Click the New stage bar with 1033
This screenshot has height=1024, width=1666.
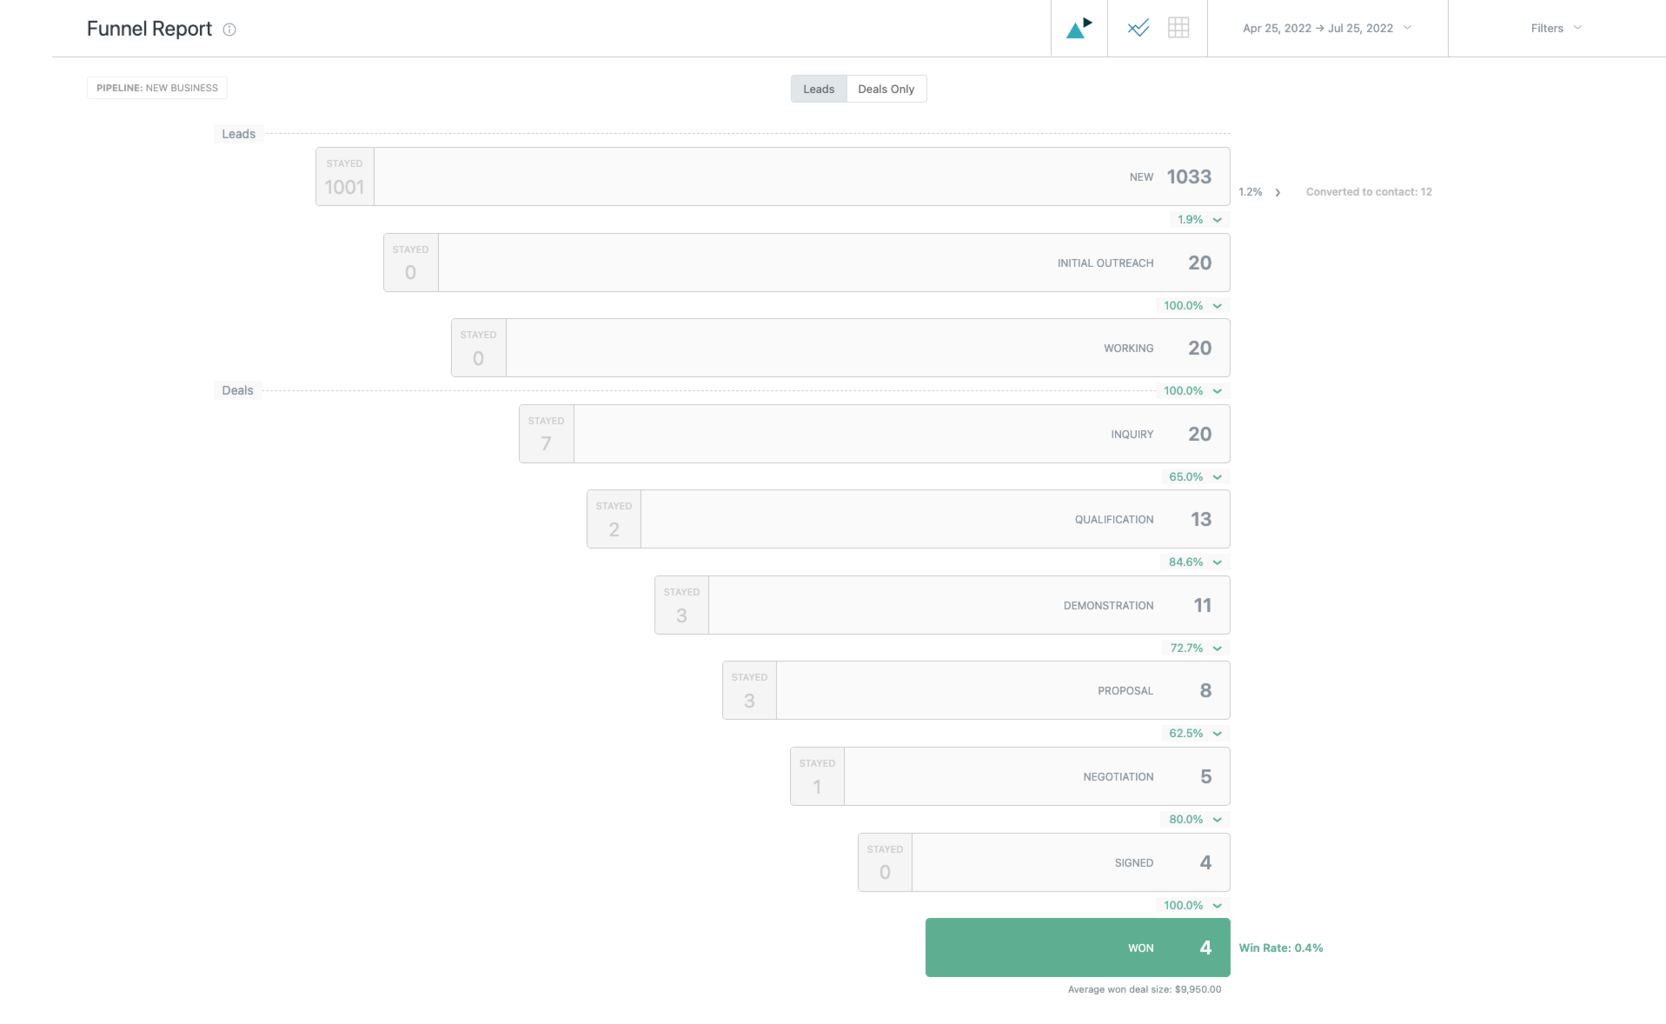point(800,177)
